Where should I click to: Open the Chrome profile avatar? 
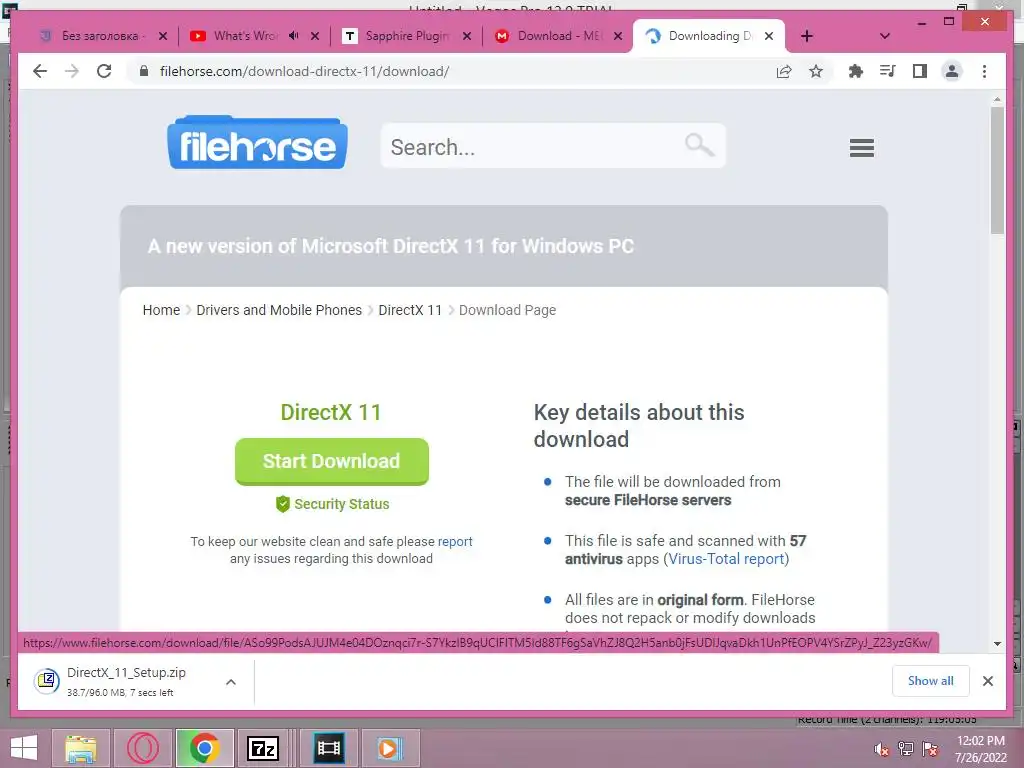952,71
